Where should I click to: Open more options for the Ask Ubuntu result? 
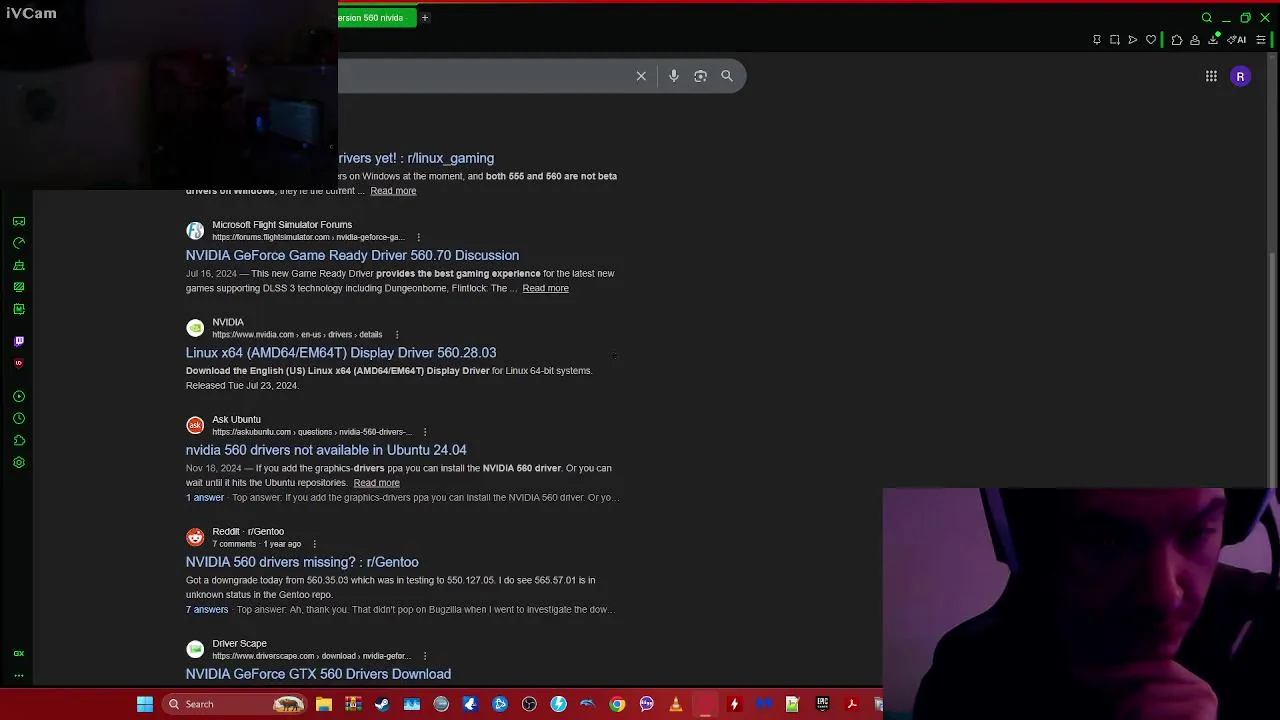click(x=425, y=432)
